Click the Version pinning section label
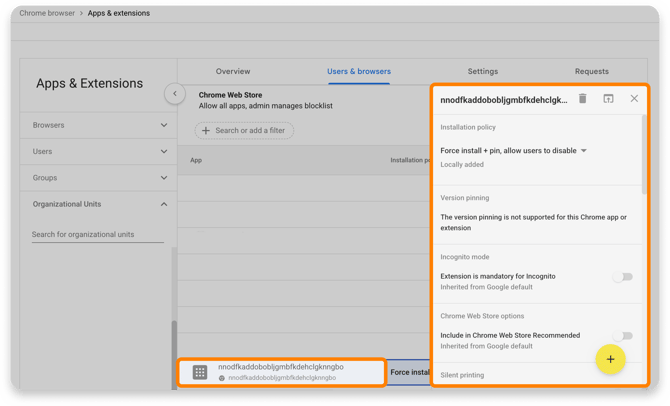 point(465,198)
